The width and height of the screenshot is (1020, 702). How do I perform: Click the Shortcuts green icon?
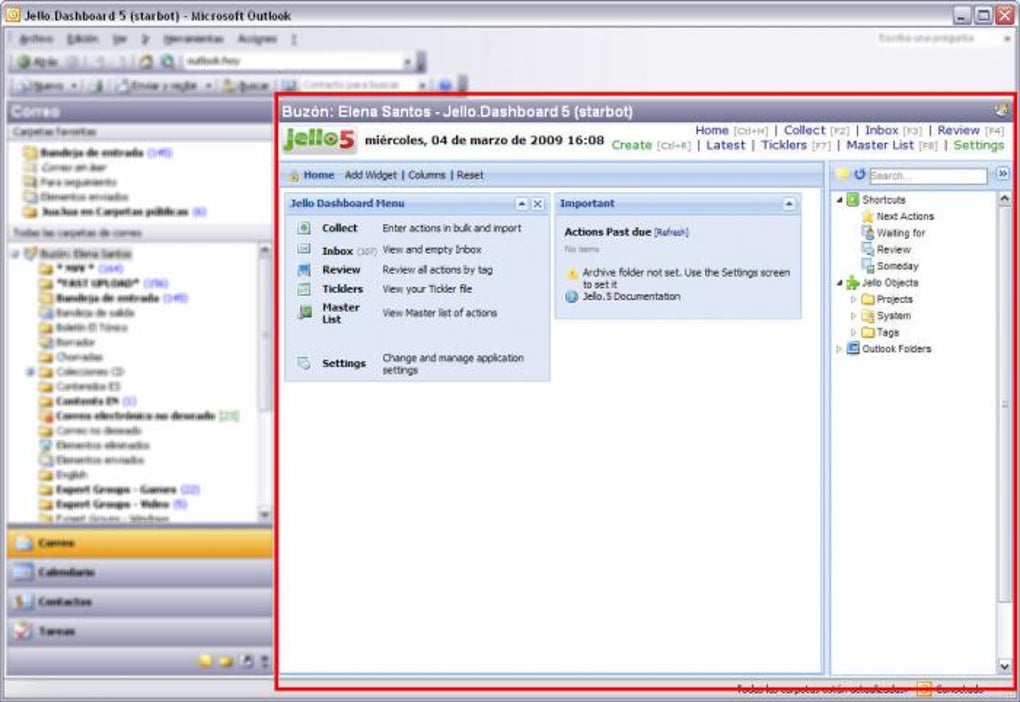tap(853, 200)
